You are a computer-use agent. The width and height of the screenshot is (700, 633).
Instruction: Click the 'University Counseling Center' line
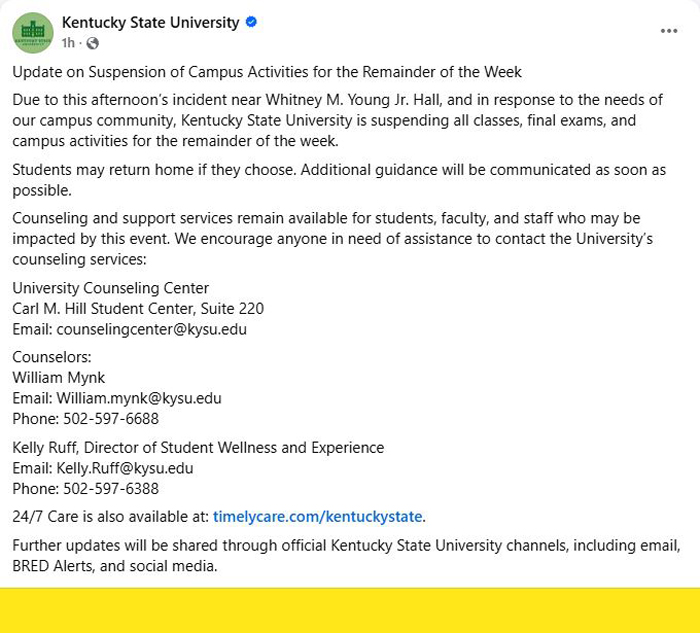tap(111, 289)
